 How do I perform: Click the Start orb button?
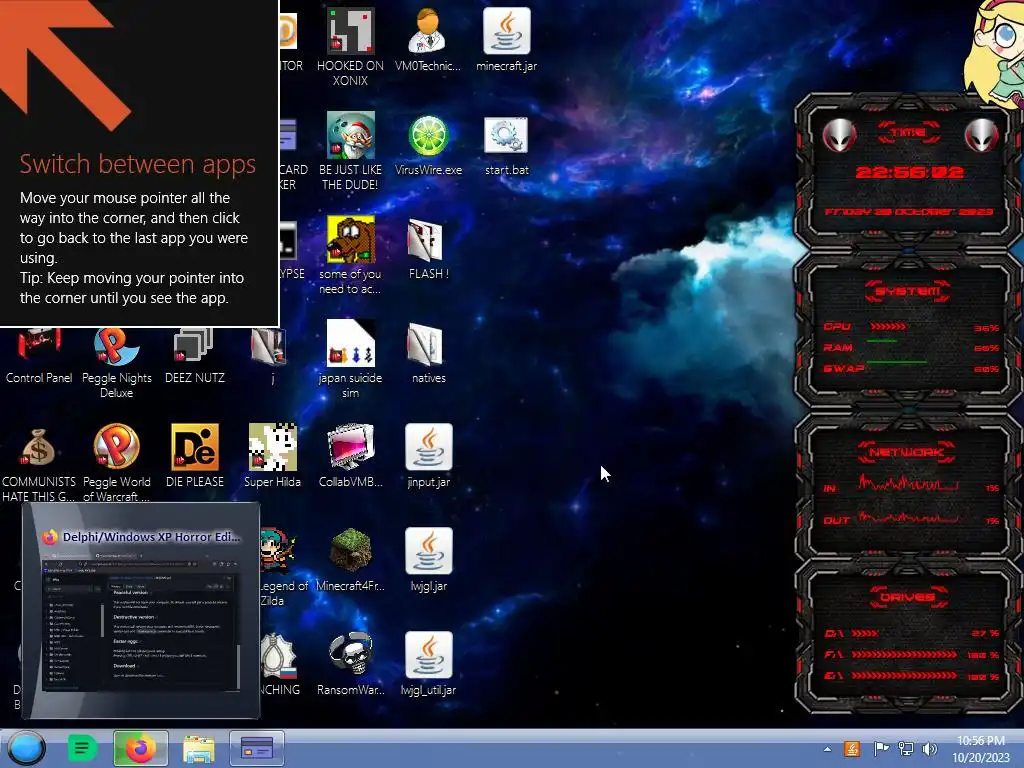point(27,748)
